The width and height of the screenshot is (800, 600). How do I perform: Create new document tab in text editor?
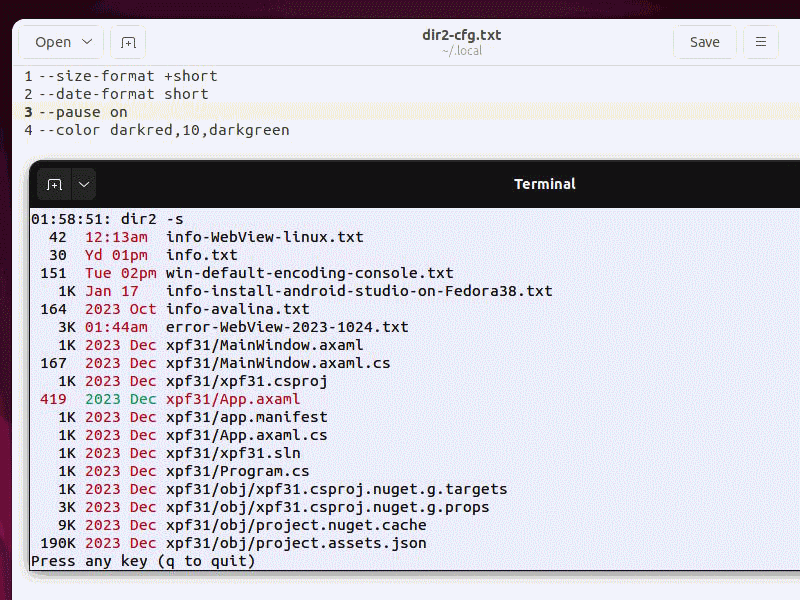coord(128,42)
